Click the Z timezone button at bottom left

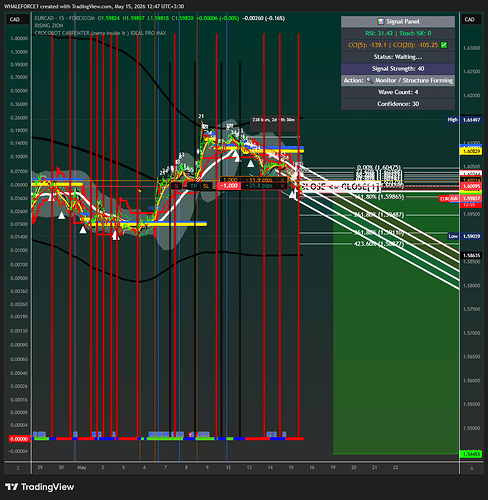click(18, 468)
